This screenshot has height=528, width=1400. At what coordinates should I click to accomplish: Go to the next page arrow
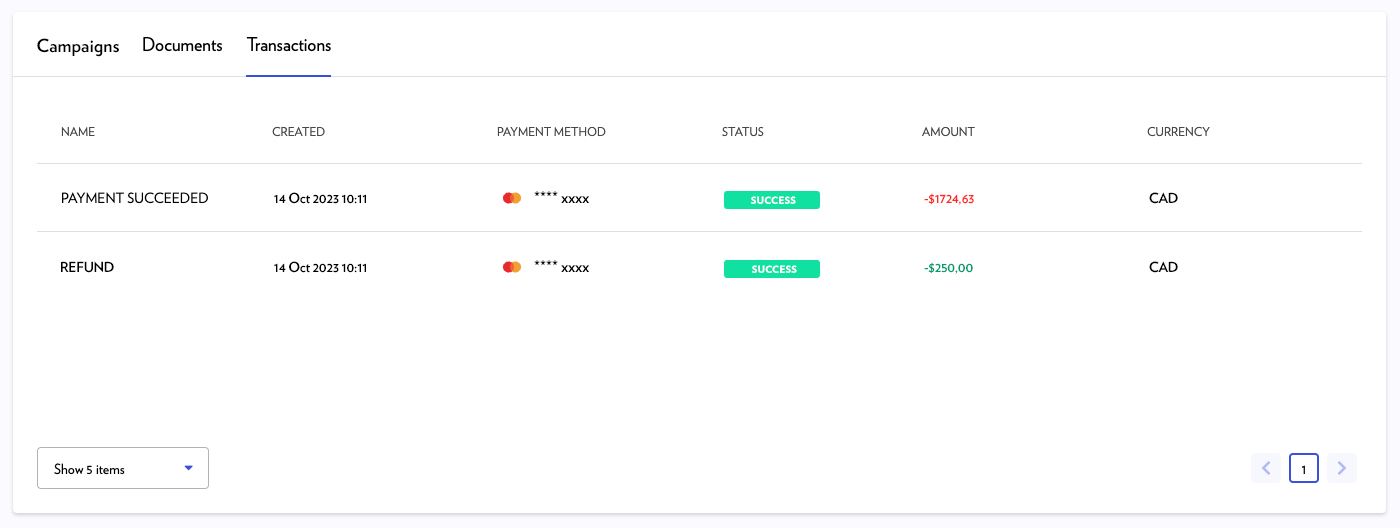pyautogui.click(x=1342, y=468)
